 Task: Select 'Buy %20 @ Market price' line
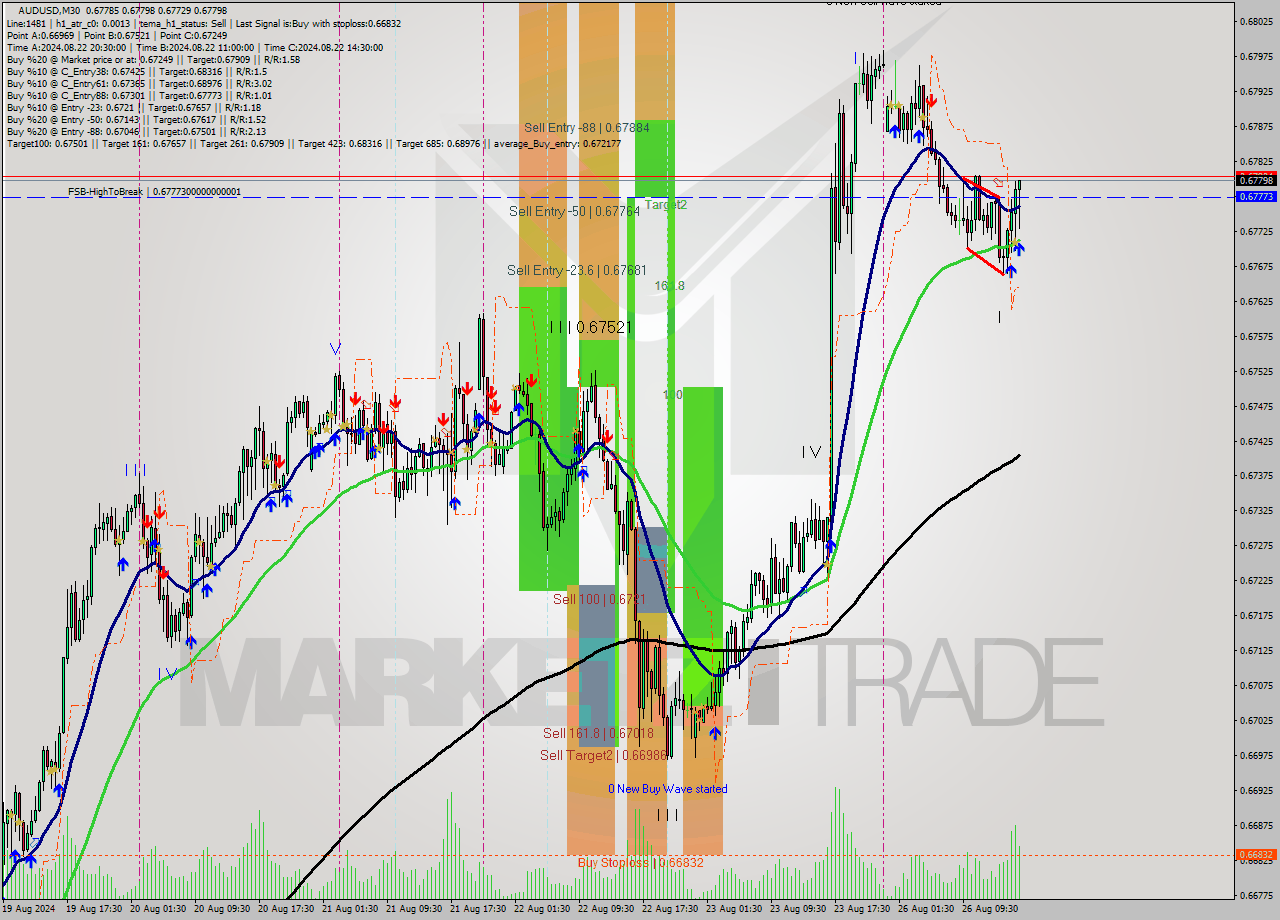[x=153, y=59]
